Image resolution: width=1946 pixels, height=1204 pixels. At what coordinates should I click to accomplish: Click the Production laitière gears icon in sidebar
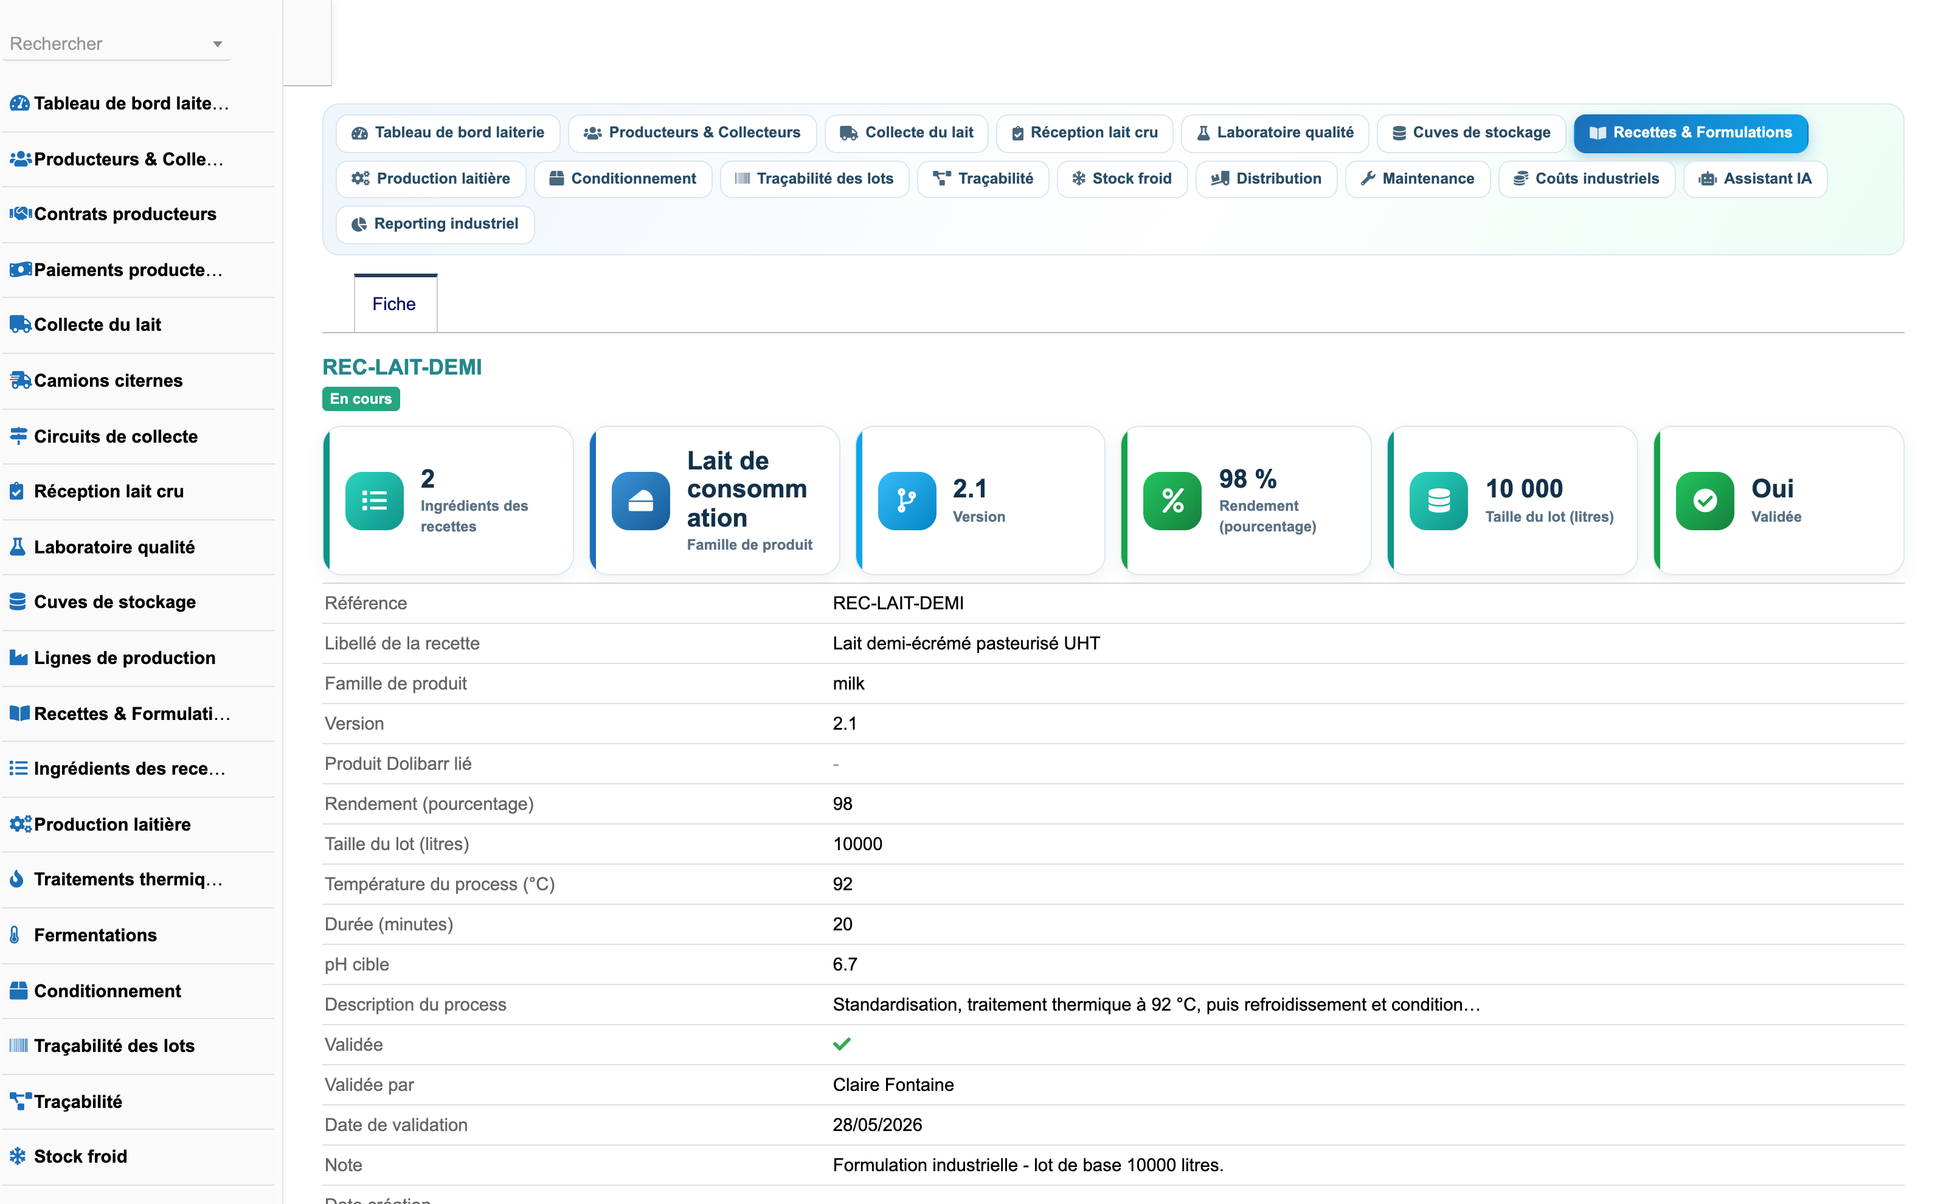click(x=20, y=824)
